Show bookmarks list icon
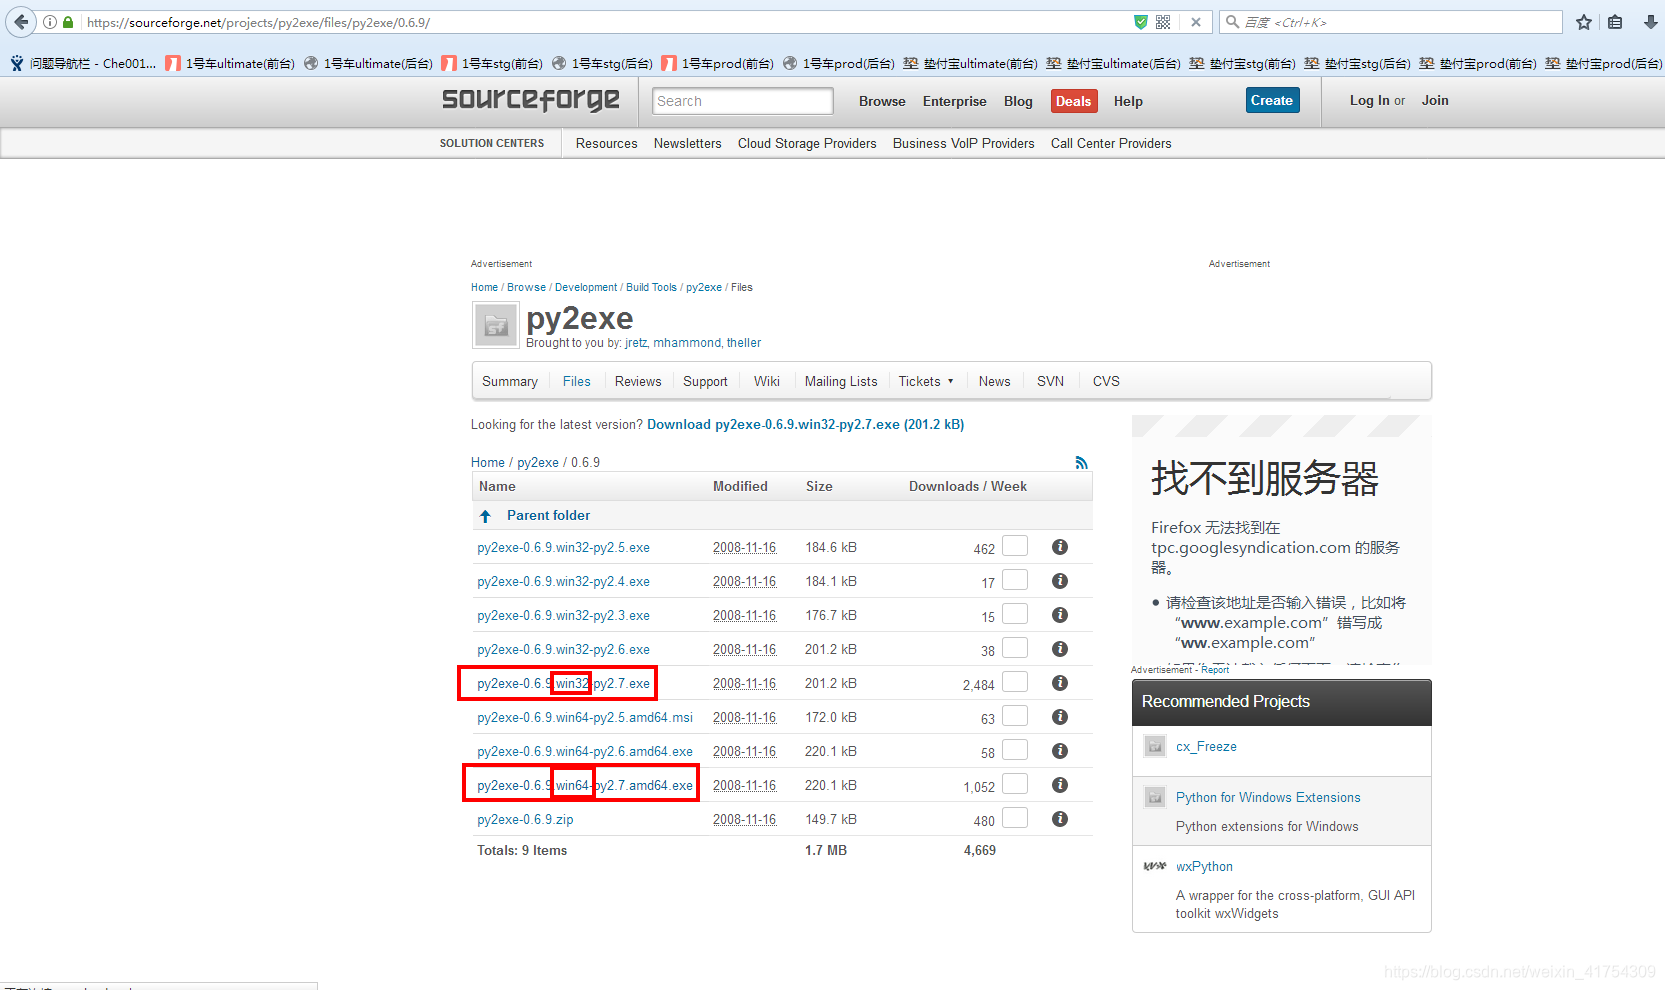 (x=1615, y=22)
